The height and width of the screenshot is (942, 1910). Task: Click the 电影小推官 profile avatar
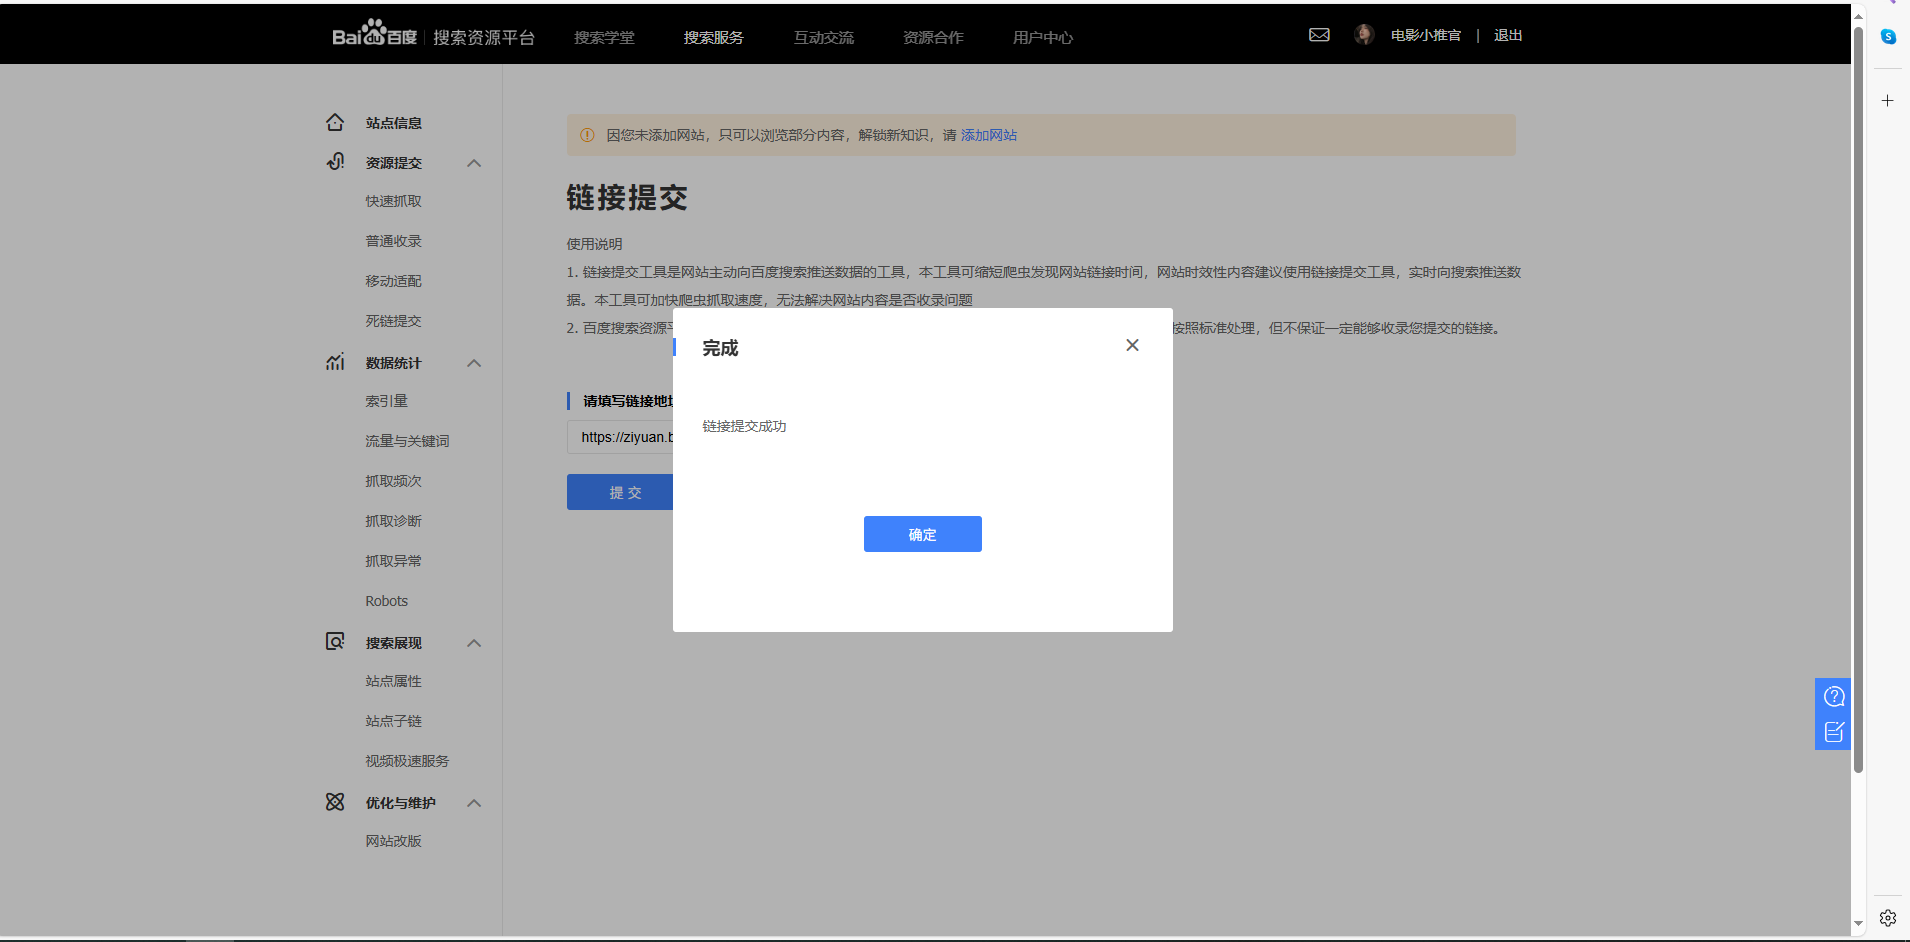point(1365,34)
